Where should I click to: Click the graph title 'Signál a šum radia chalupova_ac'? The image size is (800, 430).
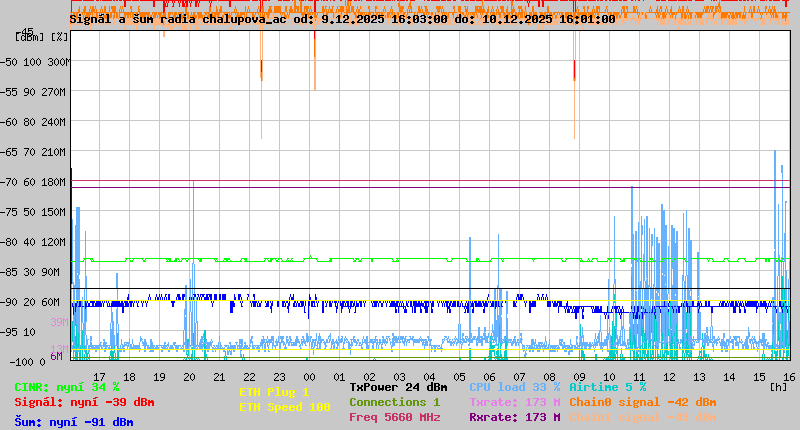[178, 19]
